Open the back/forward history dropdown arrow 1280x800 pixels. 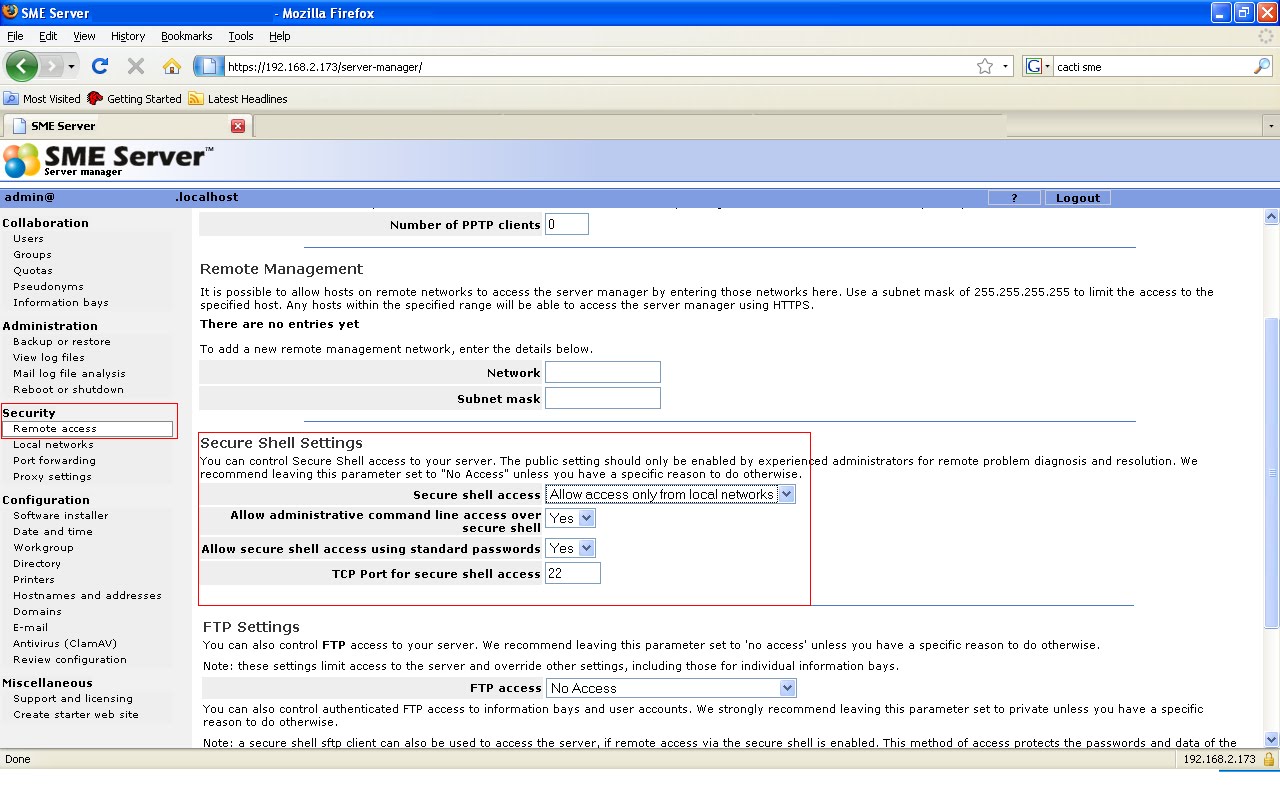point(71,67)
